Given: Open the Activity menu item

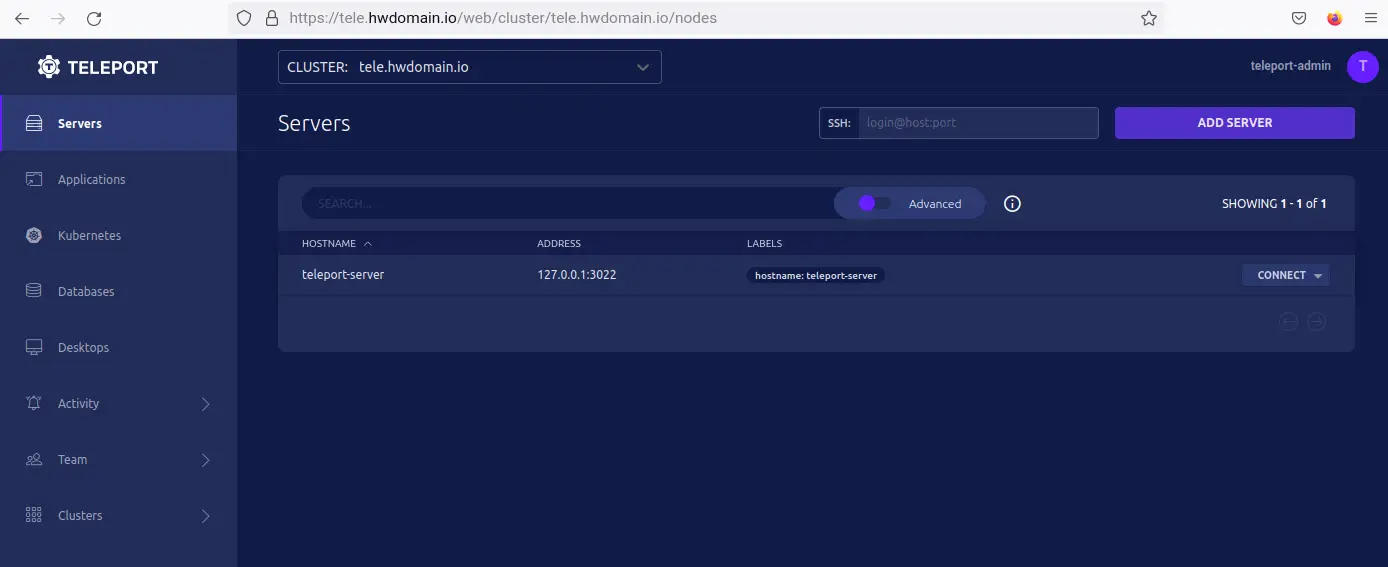Looking at the screenshot, I should [118, 403].
